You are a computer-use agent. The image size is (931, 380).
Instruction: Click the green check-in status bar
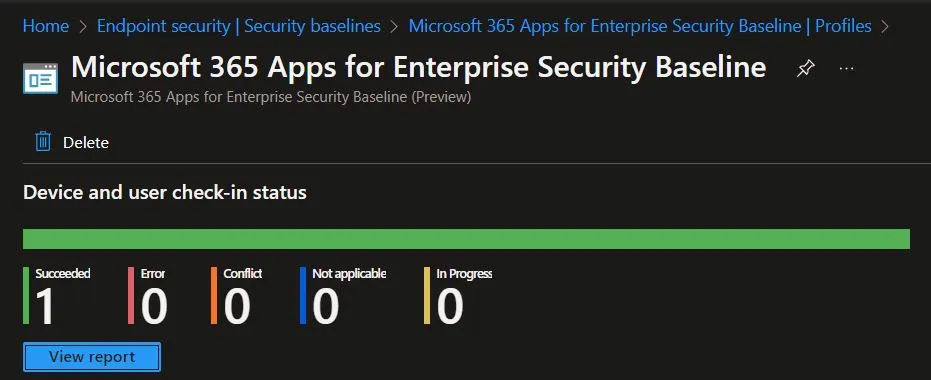pos(466,239)
